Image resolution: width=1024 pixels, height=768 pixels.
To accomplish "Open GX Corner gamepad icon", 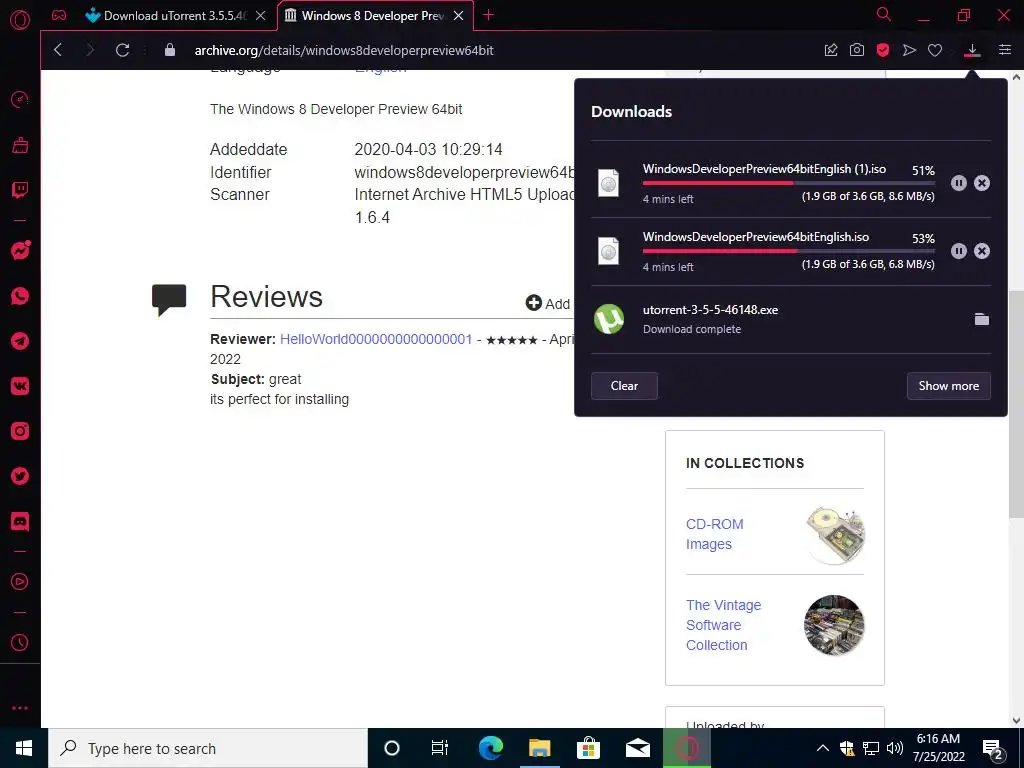I will [59, 15].
